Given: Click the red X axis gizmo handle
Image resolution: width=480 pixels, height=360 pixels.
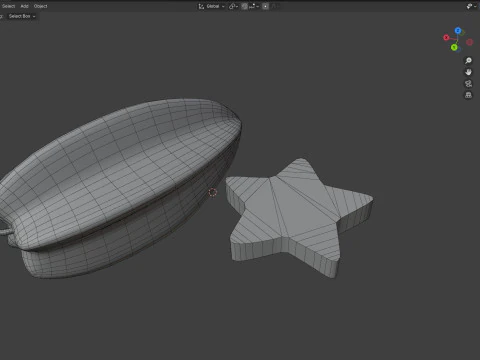Looking at the screenshot, I should coord(446,38).
